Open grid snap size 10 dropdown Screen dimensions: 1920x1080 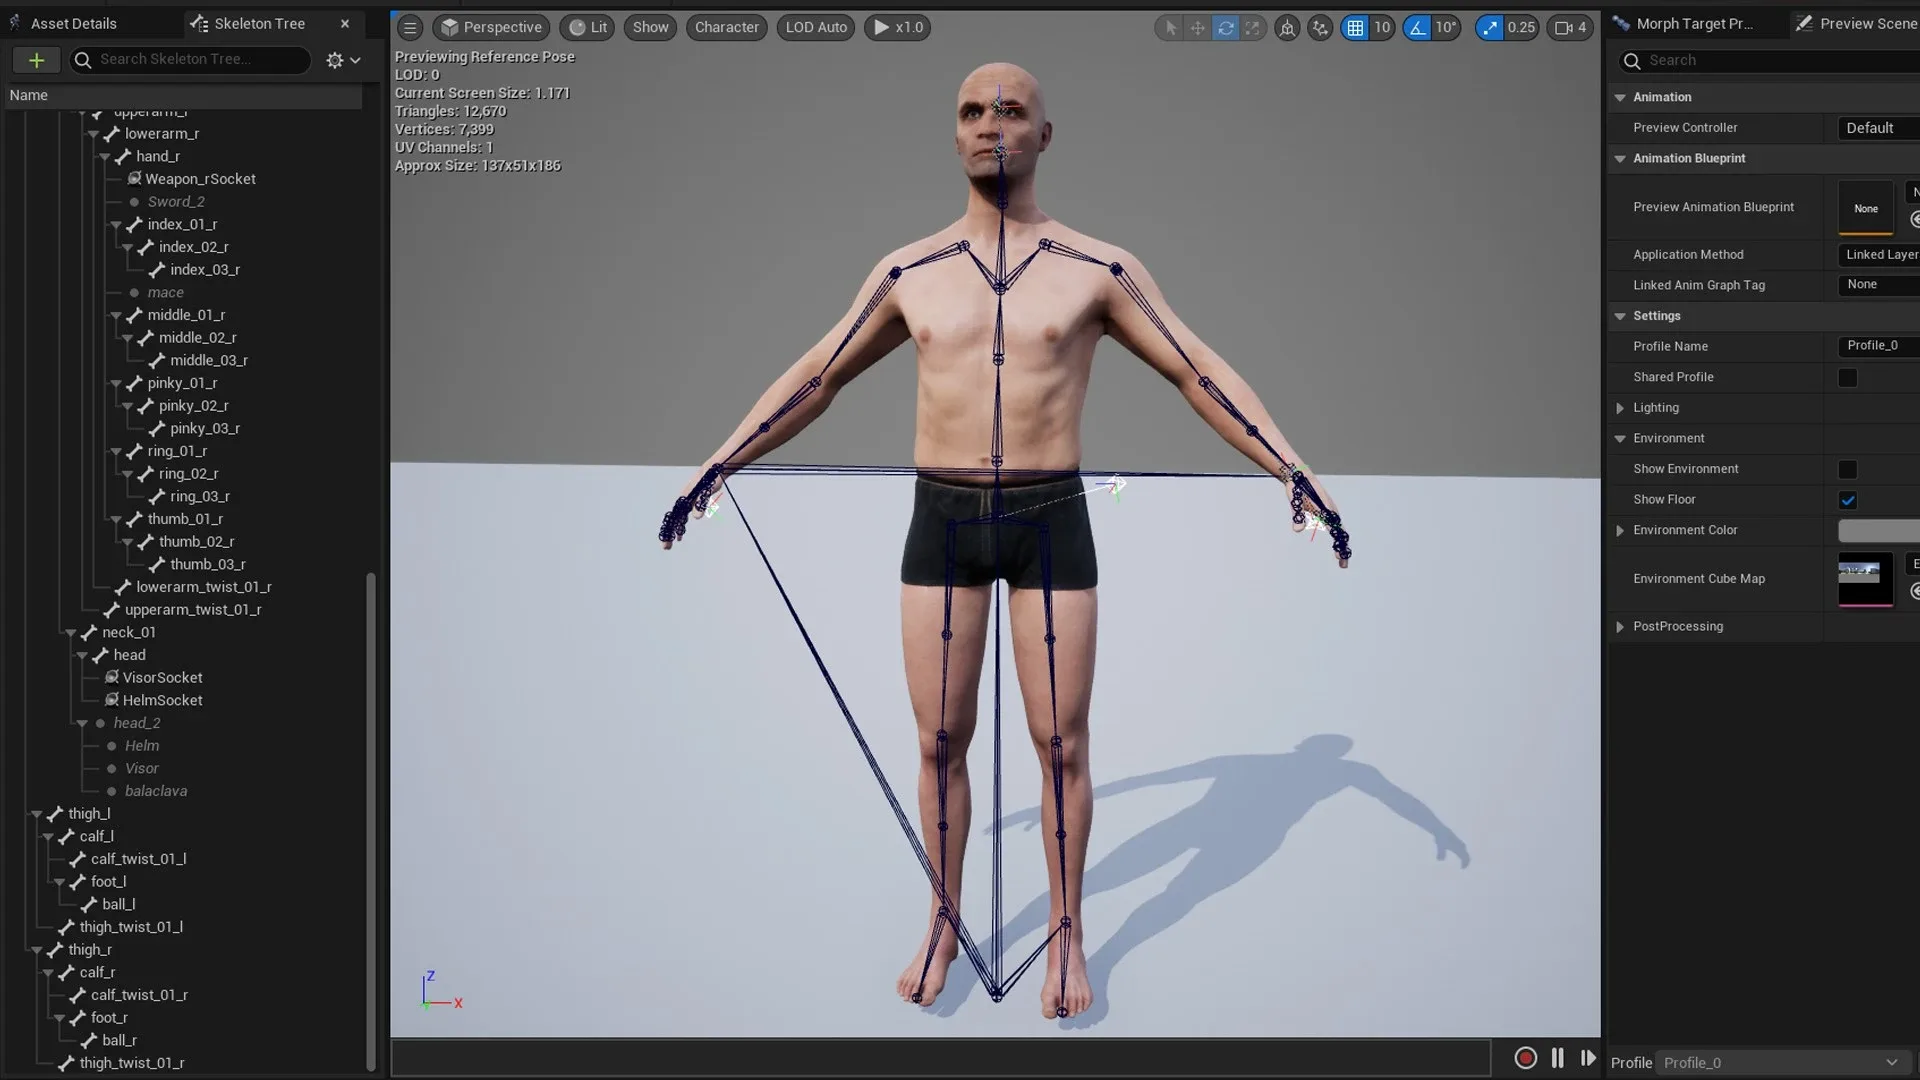1382,28
